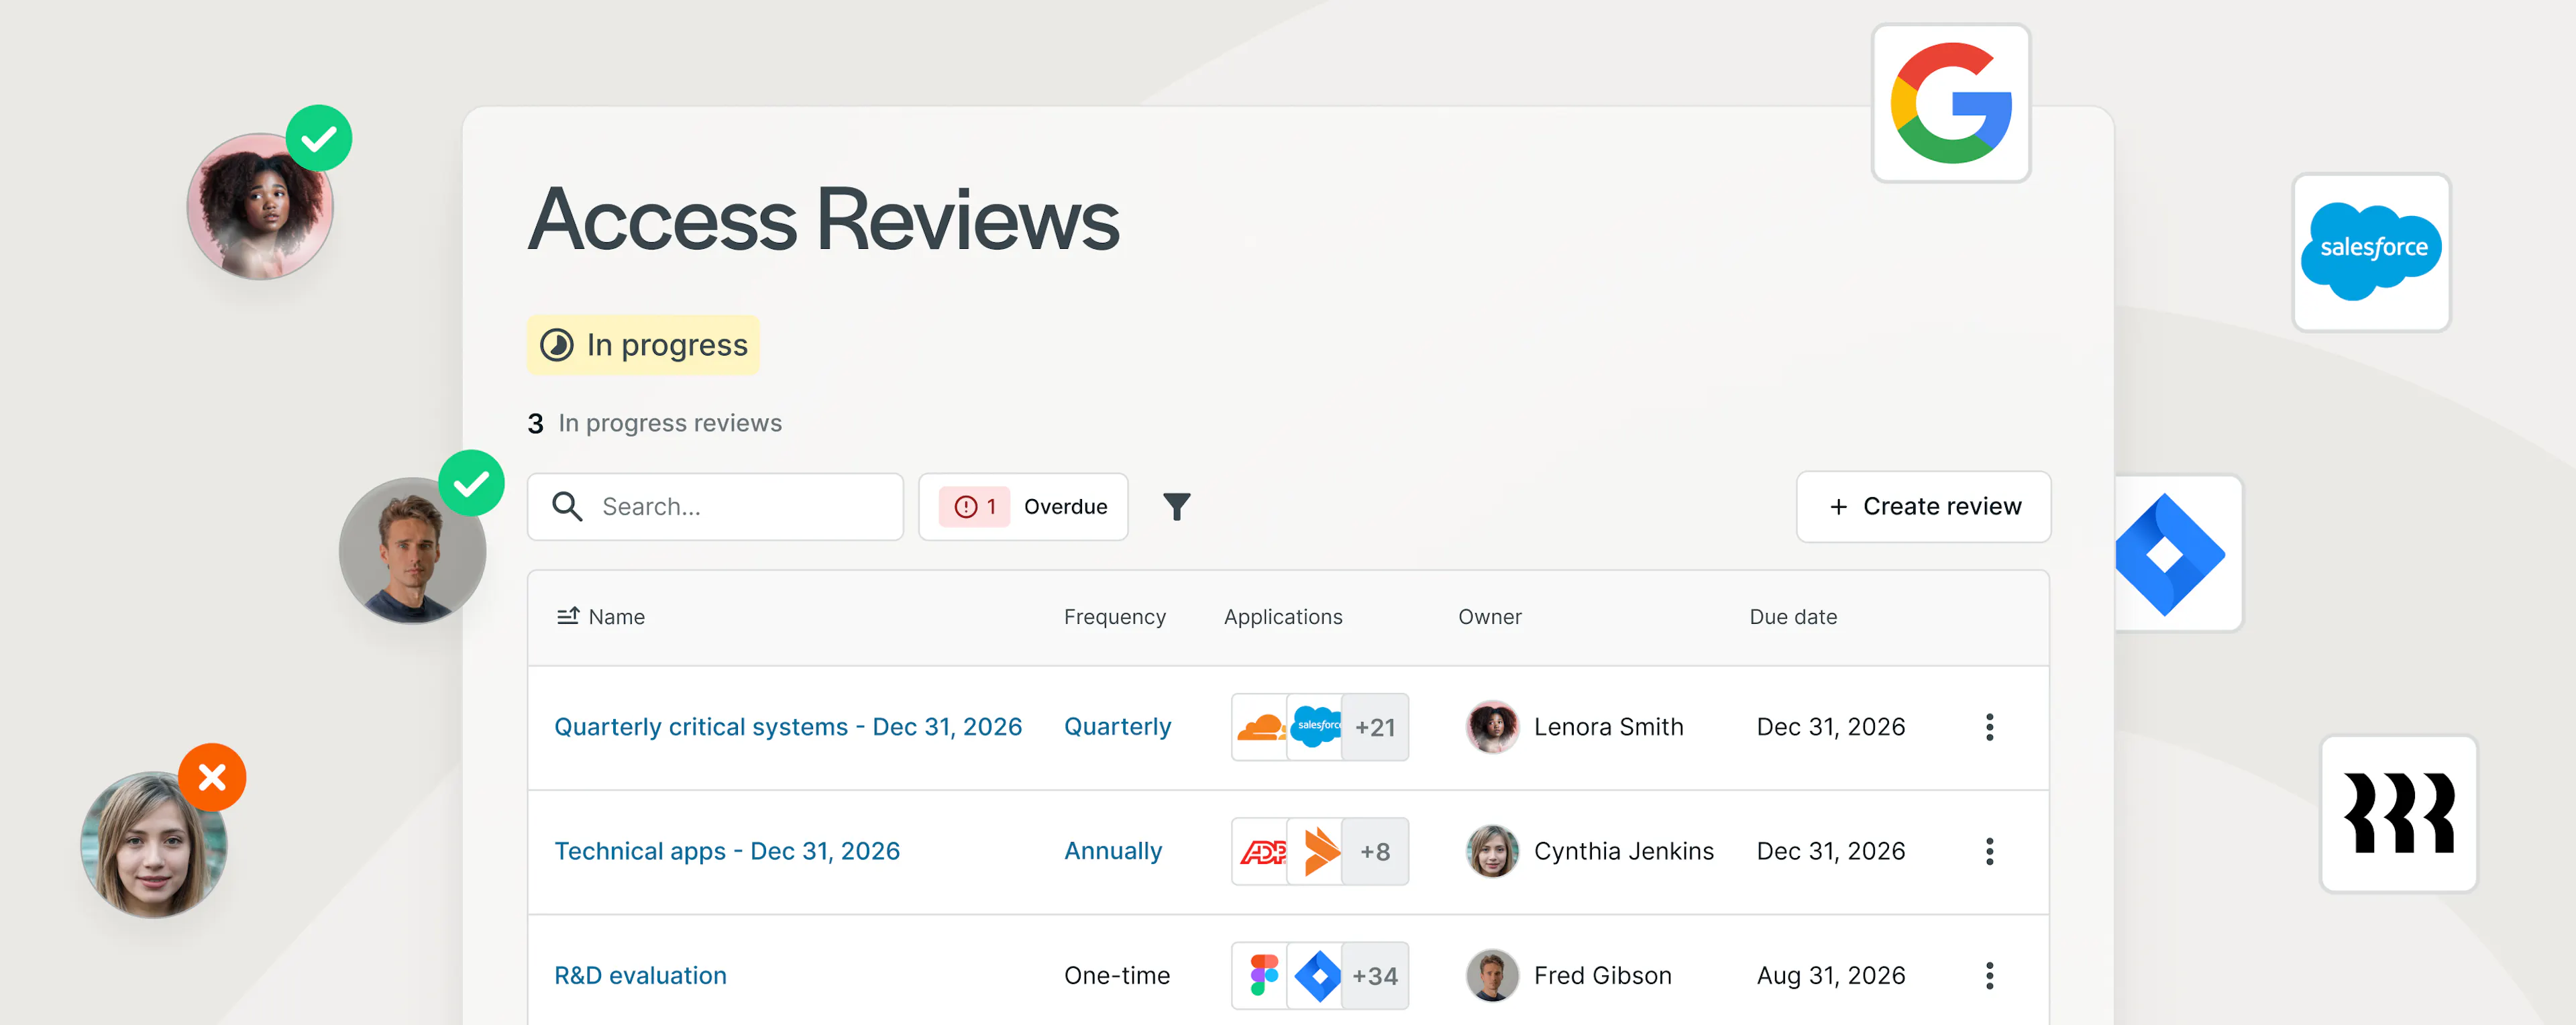
Task: Open three-dot menu for R&D evaluation
Action: click(x=1989, y=975)
